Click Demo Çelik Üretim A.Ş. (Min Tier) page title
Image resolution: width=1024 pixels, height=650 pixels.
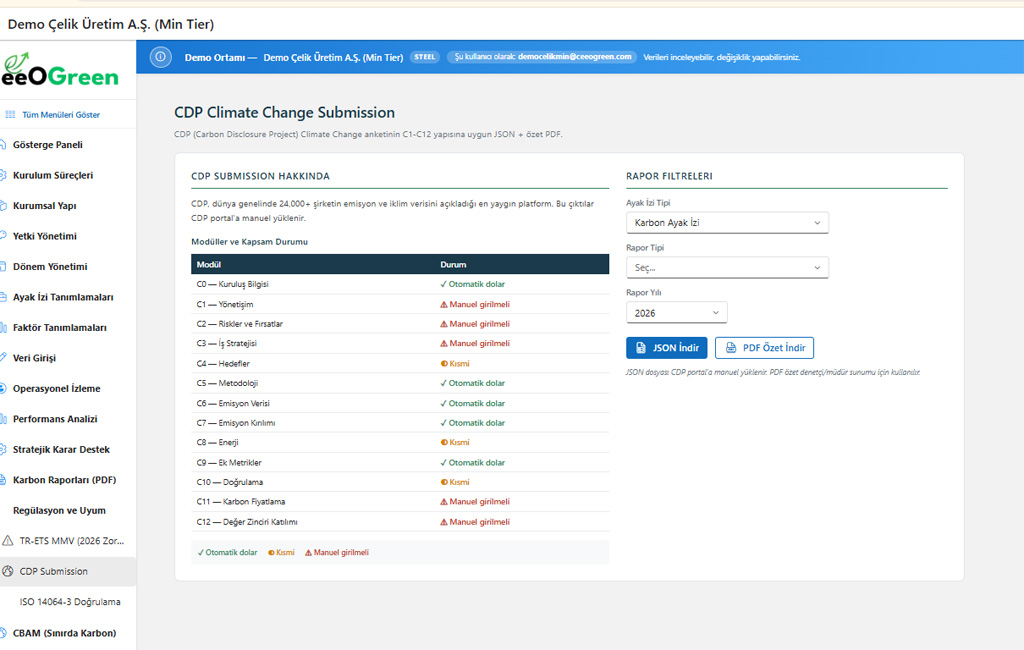pos(110,24)
